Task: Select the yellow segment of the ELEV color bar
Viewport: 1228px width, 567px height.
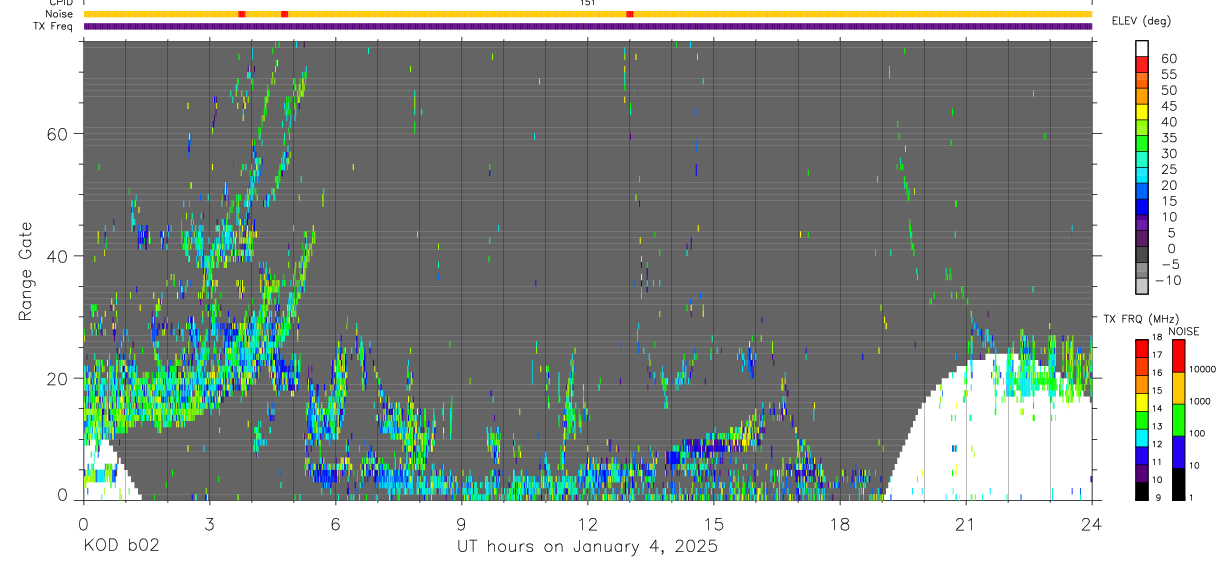Action: click(x=1144, y=113)
